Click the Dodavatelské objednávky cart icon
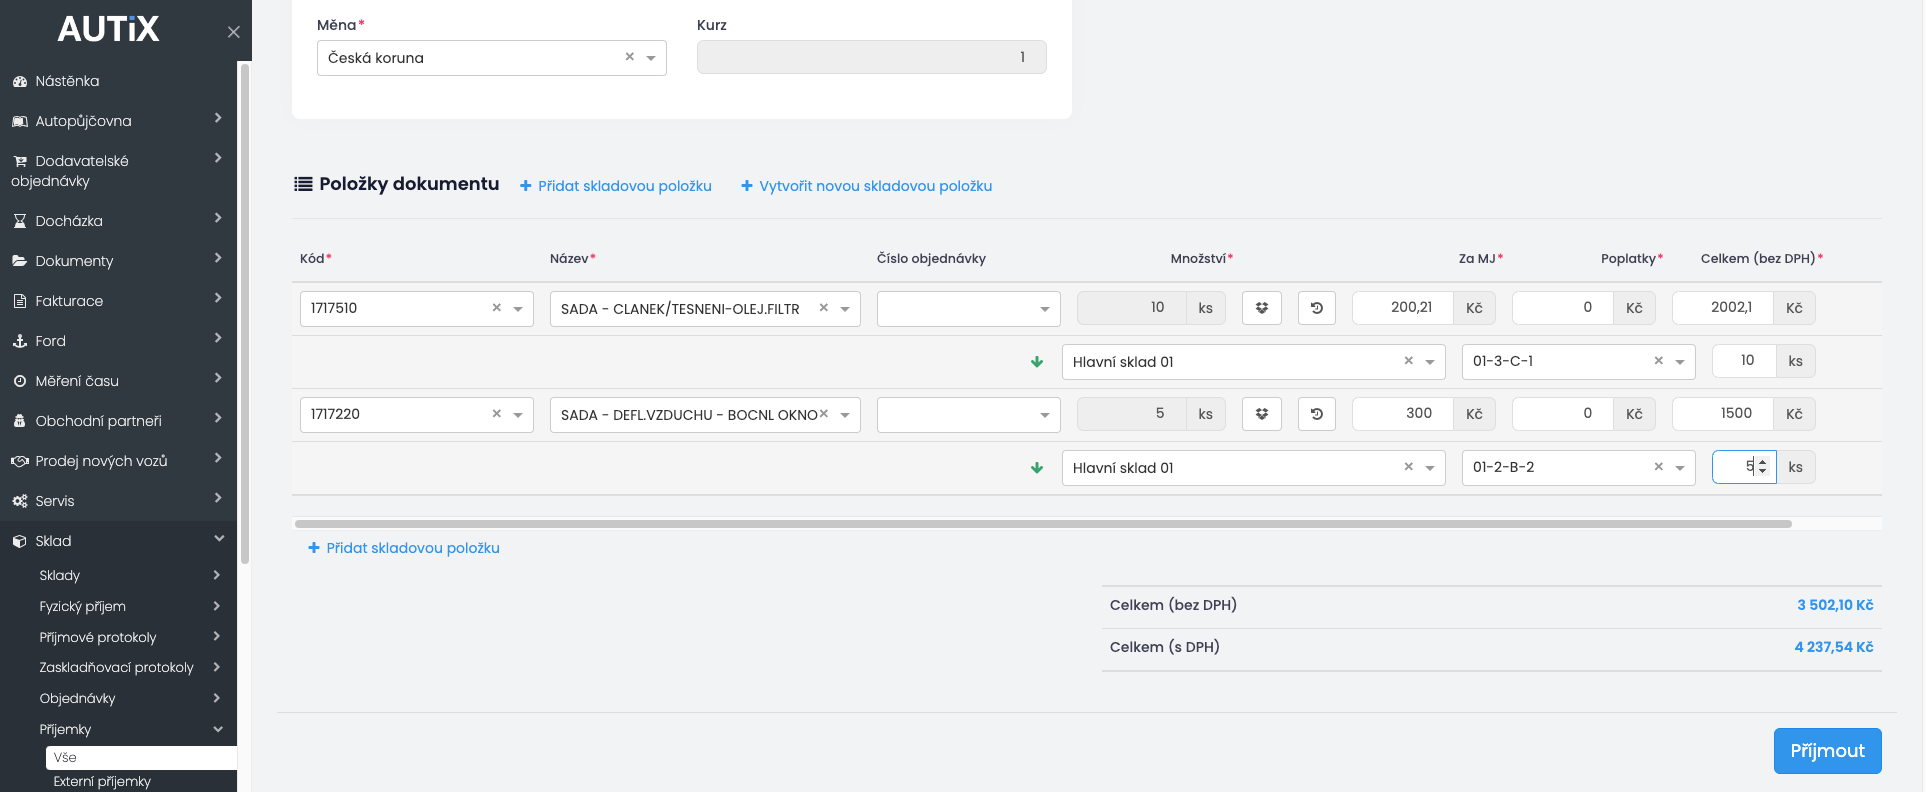Image resolution: width=1926 pixels, height=792 pixels. pyautogui.click(x=19, y=161)
